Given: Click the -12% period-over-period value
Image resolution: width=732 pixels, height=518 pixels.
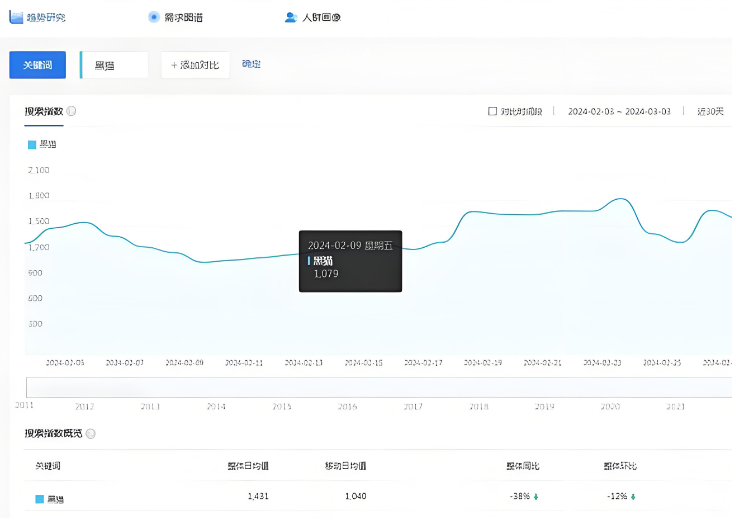Looking at the screenshot, I should click(617, 496).
